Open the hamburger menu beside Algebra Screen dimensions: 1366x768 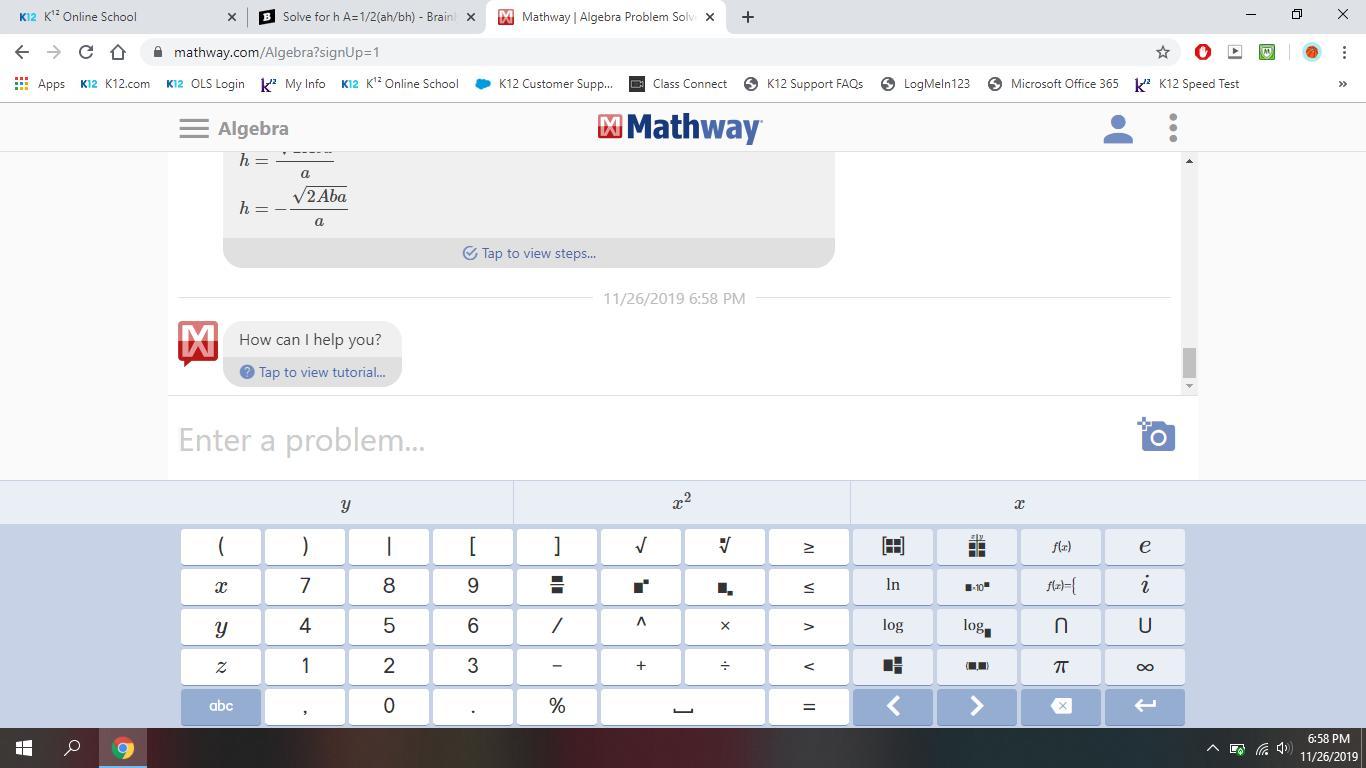(194, 128)
